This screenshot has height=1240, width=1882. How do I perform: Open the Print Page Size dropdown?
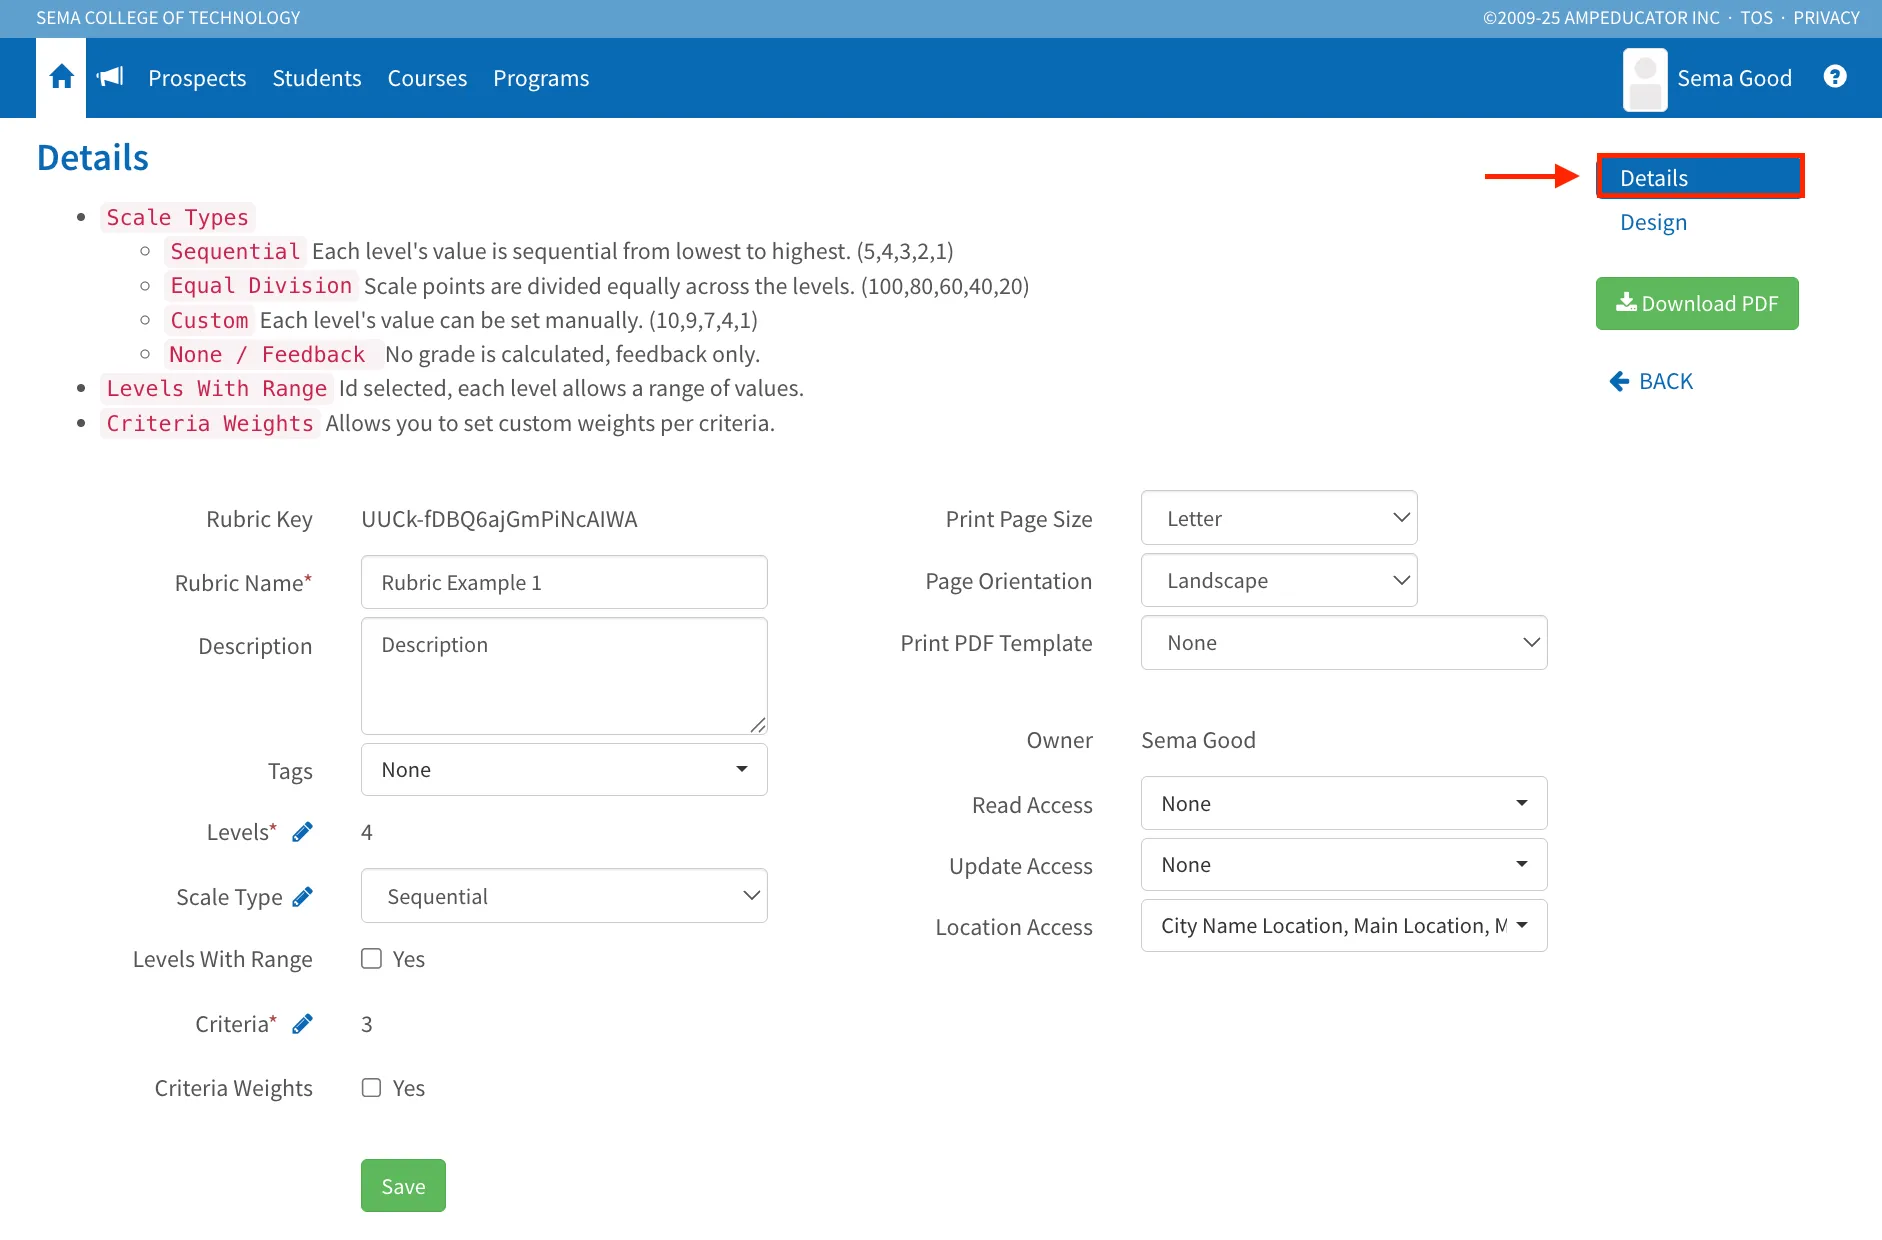click(x=1279, y=518)
